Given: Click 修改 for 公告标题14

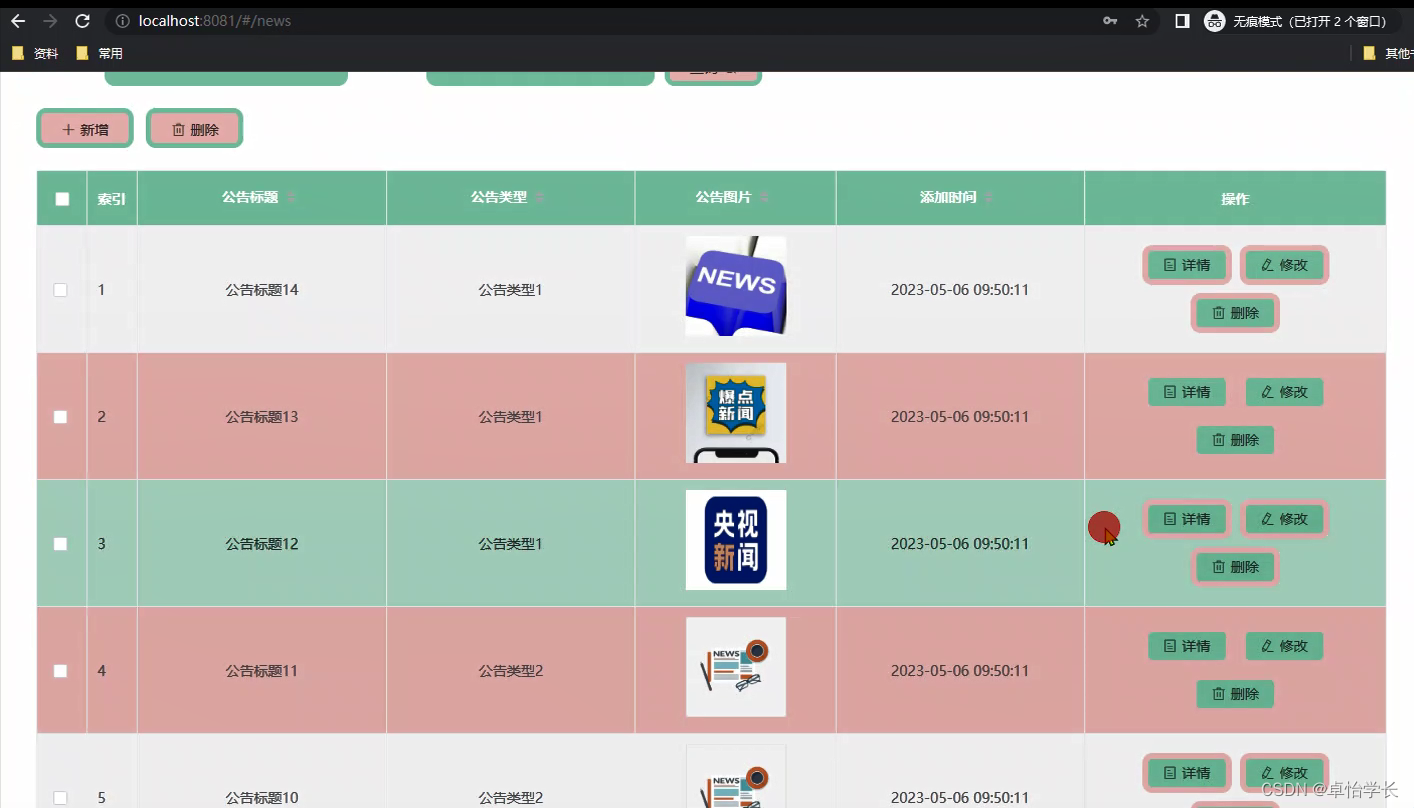Looking at the screenshot, I should [1285, 265].
